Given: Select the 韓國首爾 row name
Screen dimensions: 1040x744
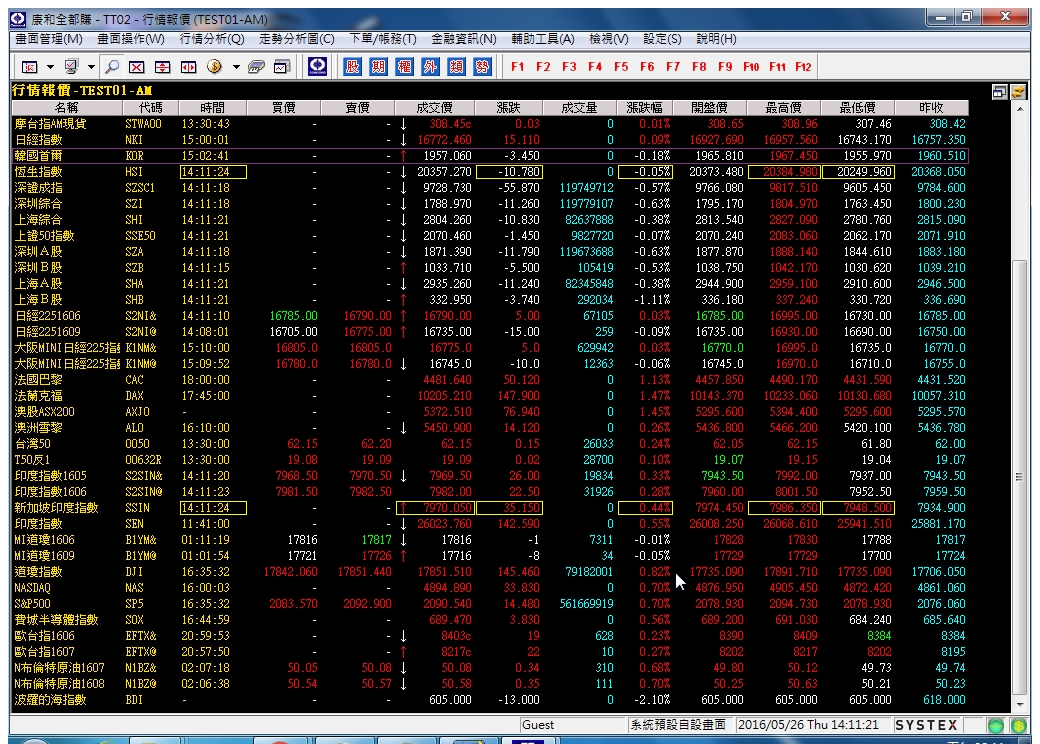Looking at the screenshot, I should point(38,156).
